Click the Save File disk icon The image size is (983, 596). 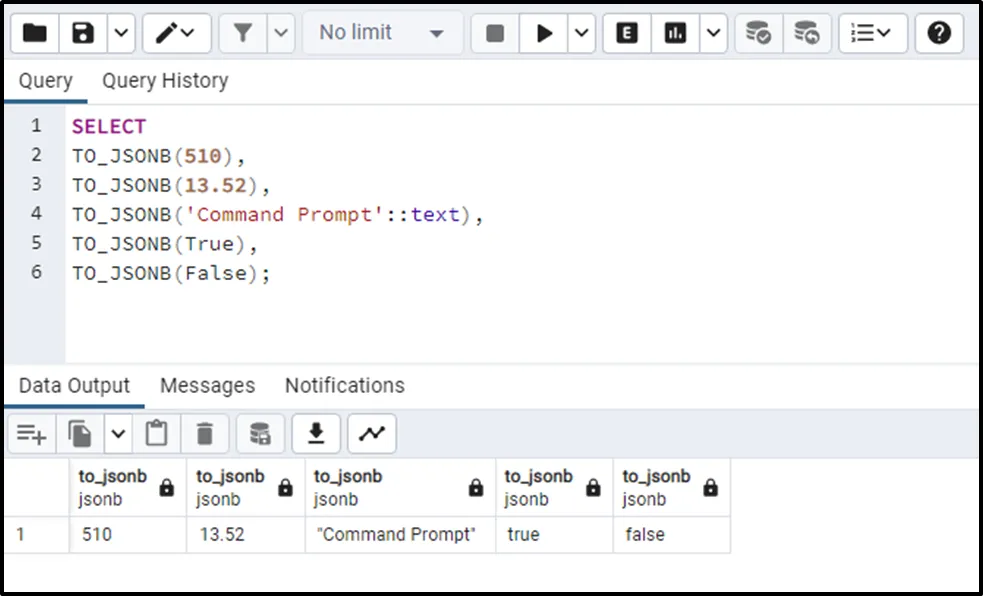pyautogui.click(x=84, y=33)
